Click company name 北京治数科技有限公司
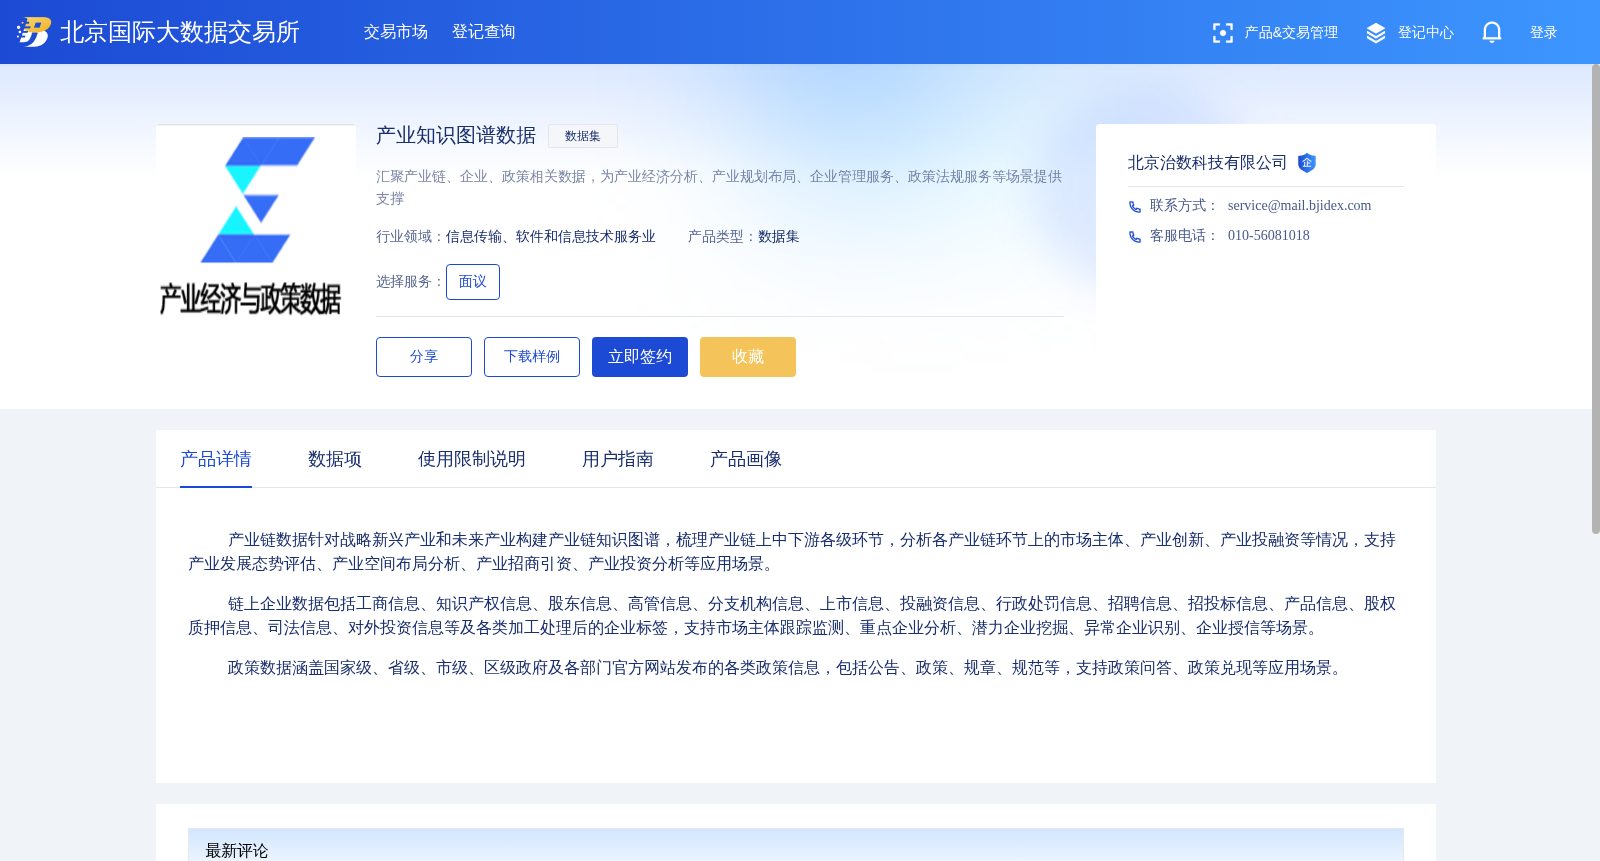Image resolution: width=1600 pixels, height=861 pixels. click(x=1208, y=163)
